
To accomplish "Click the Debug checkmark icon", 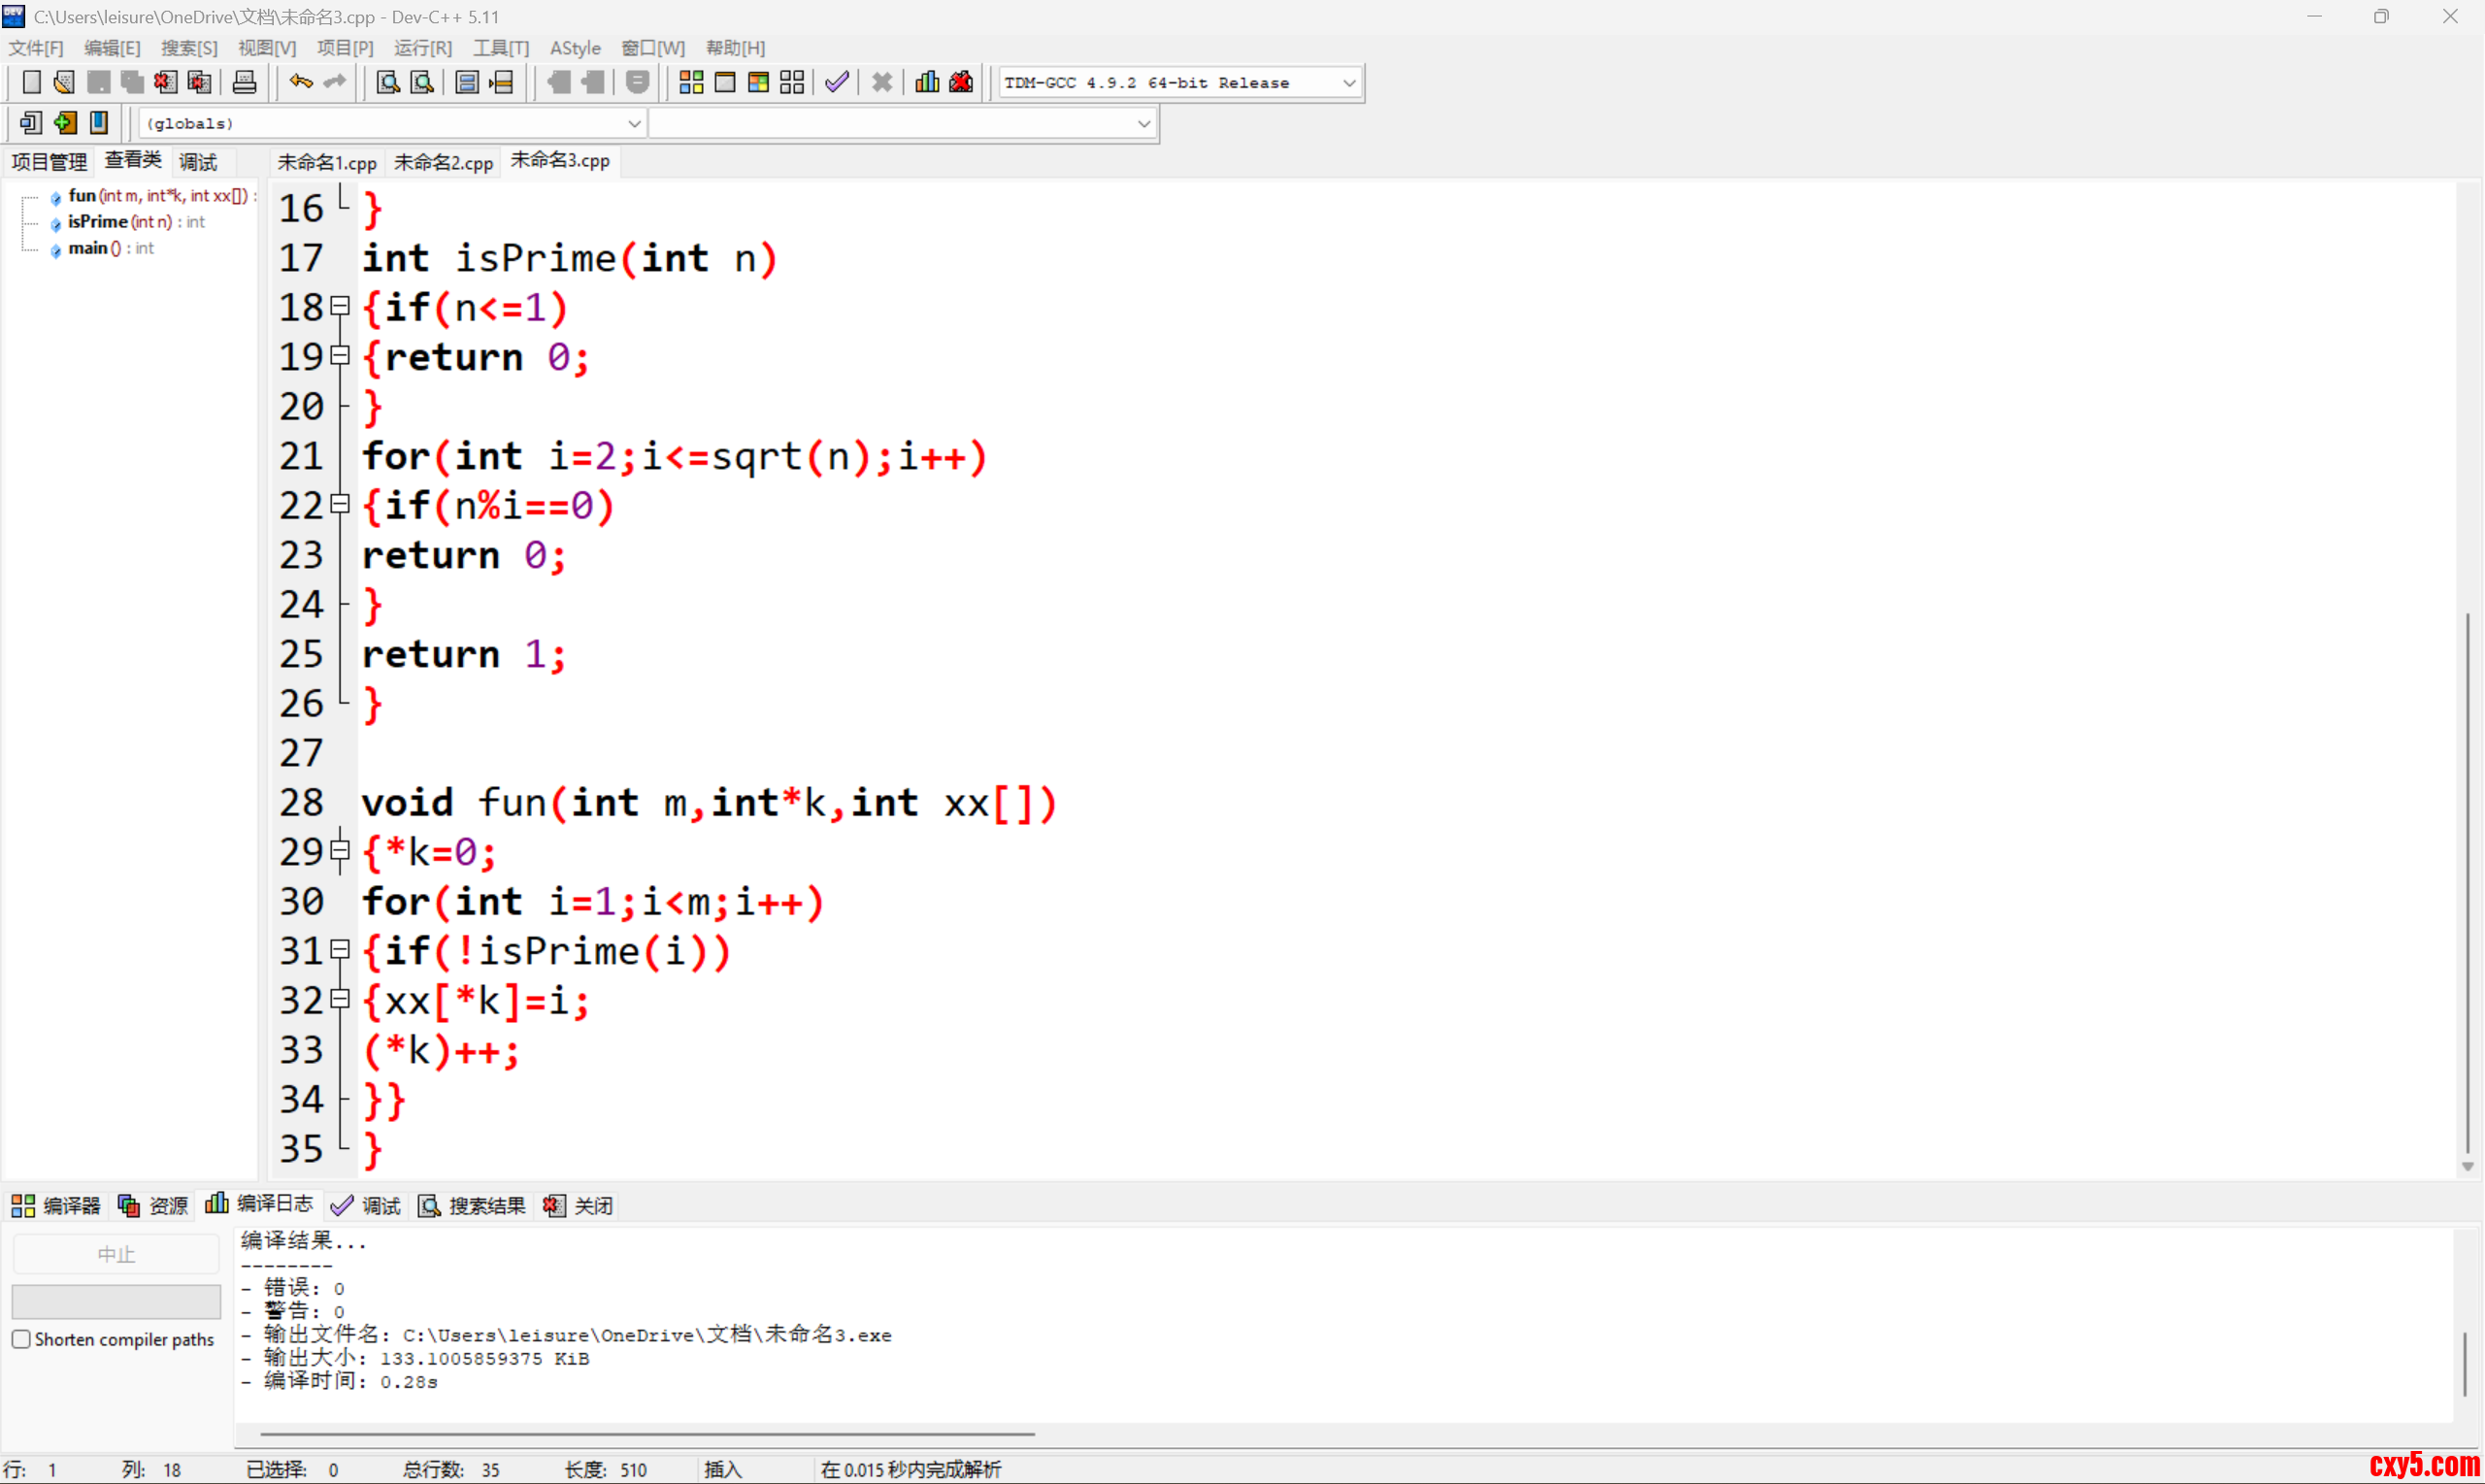I will (837, 82).
